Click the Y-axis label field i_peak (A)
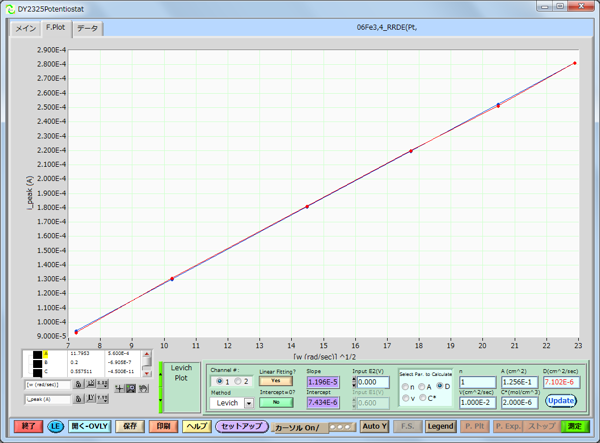This screenshot has height=443, width=600. tap(48, 399)
